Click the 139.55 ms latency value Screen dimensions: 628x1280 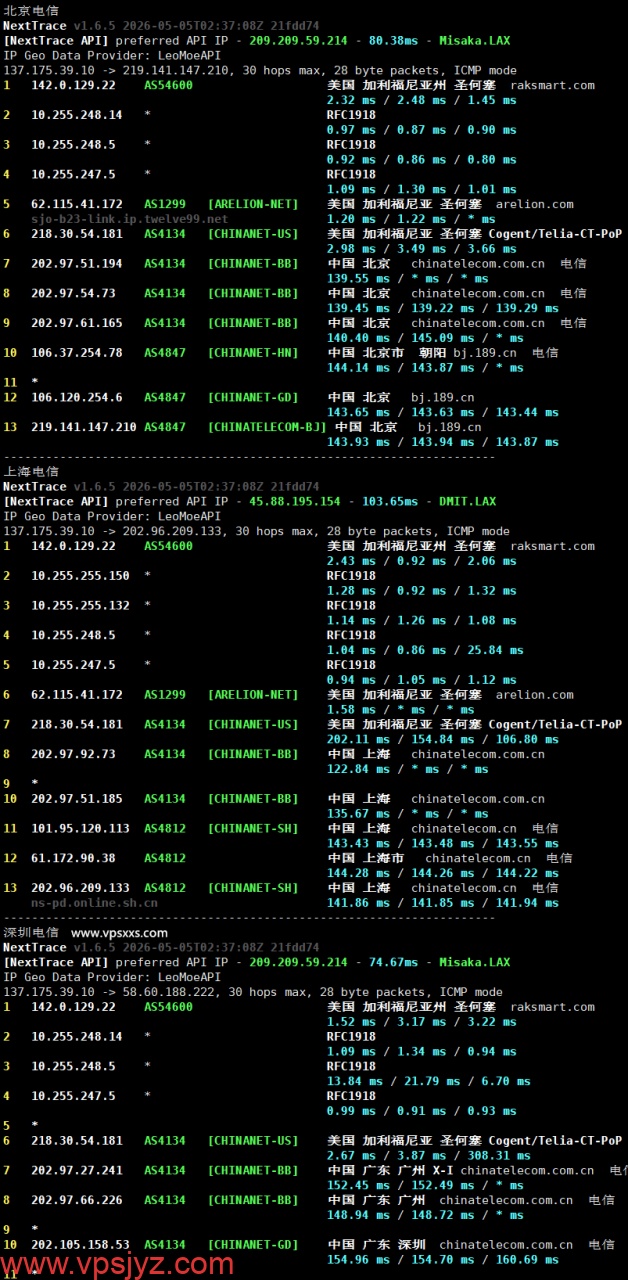click(x=358, y=278)
